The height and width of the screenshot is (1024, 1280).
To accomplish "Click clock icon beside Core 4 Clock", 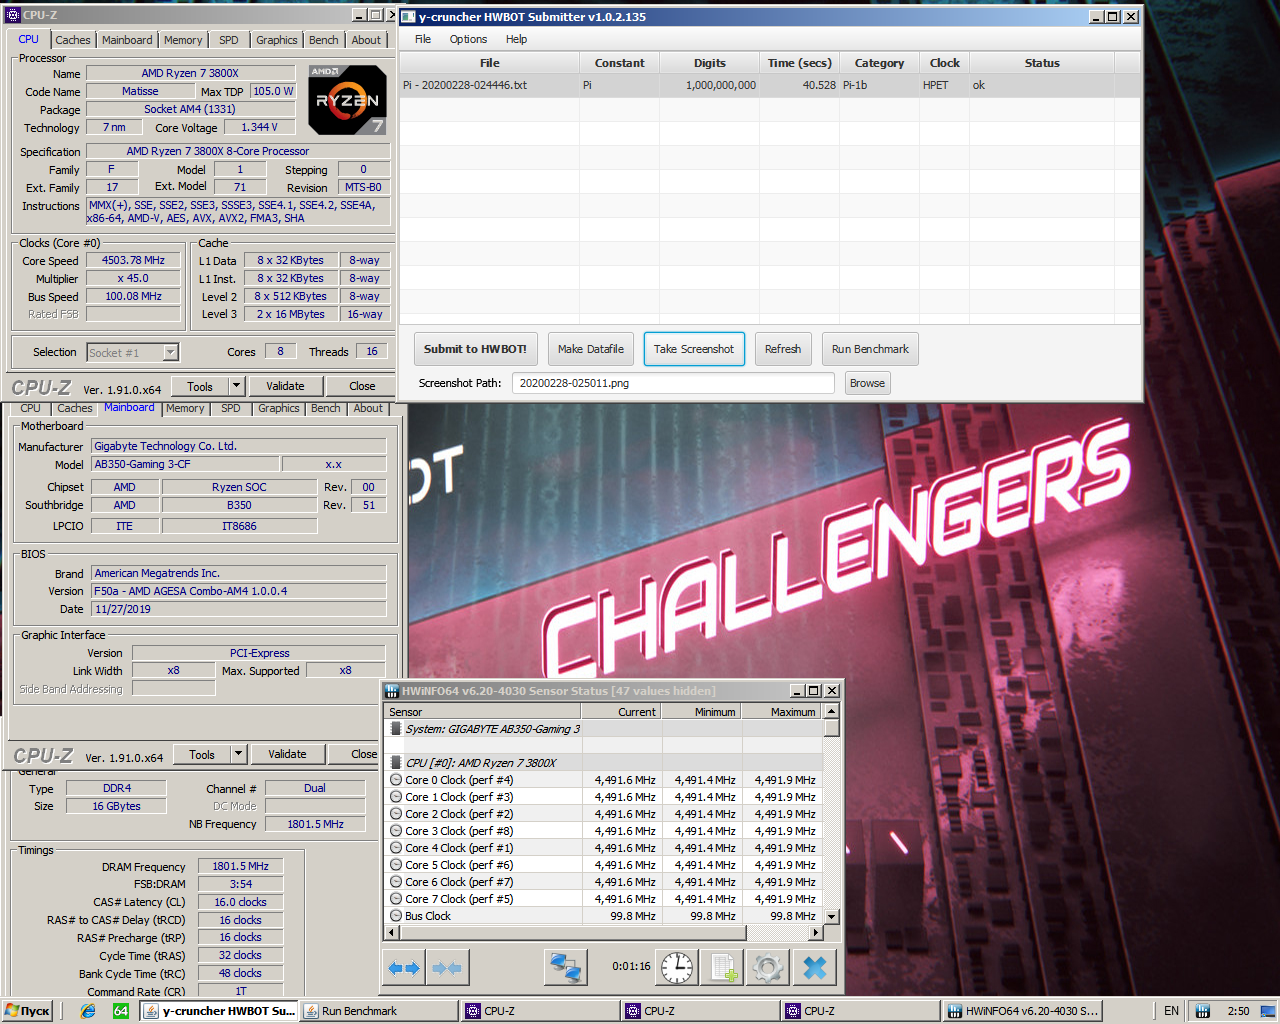I will (396, 848).
